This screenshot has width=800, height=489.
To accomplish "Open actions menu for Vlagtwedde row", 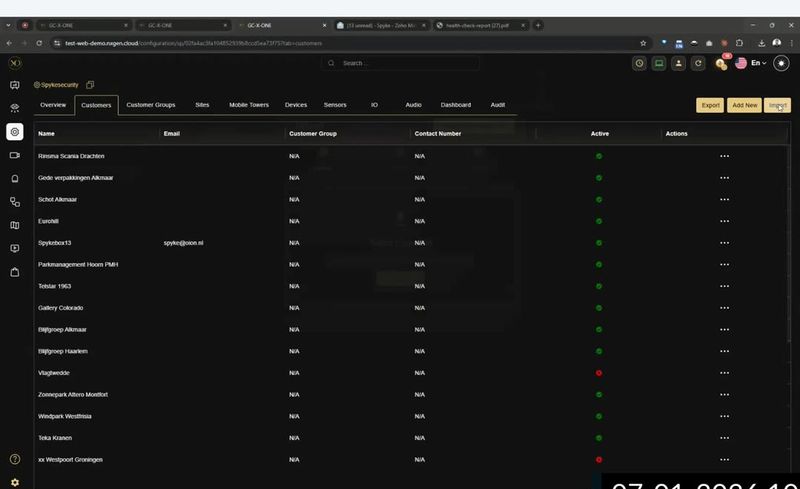I will [x=724, y=373].
